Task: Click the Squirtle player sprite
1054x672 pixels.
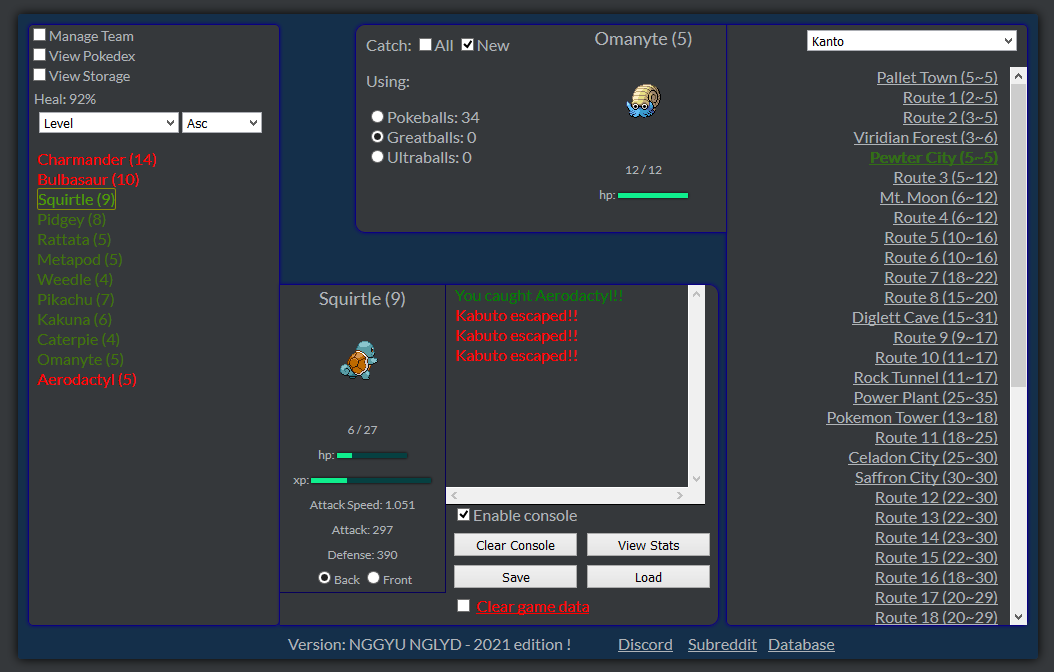Action: pos(359,360)
